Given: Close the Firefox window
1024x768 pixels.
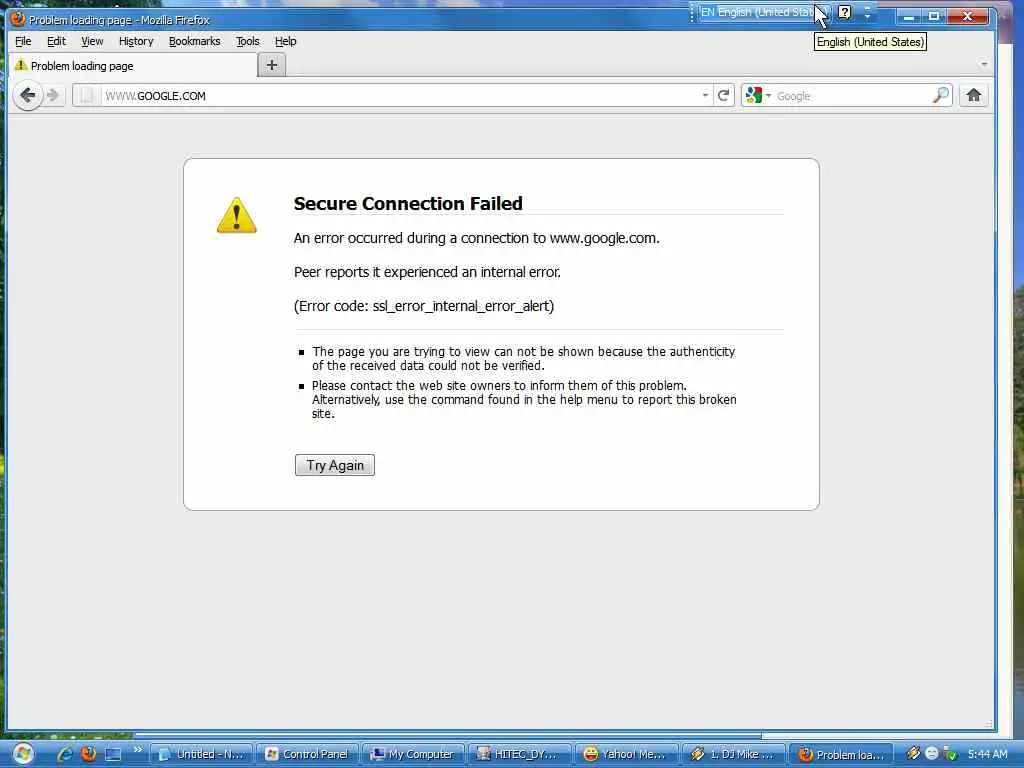Looking at the screenshot, I should point(968,16).
